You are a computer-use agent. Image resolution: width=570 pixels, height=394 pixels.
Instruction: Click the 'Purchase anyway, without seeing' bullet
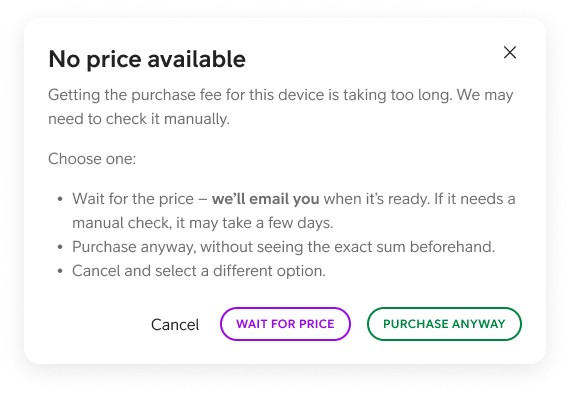coord(284,247)
